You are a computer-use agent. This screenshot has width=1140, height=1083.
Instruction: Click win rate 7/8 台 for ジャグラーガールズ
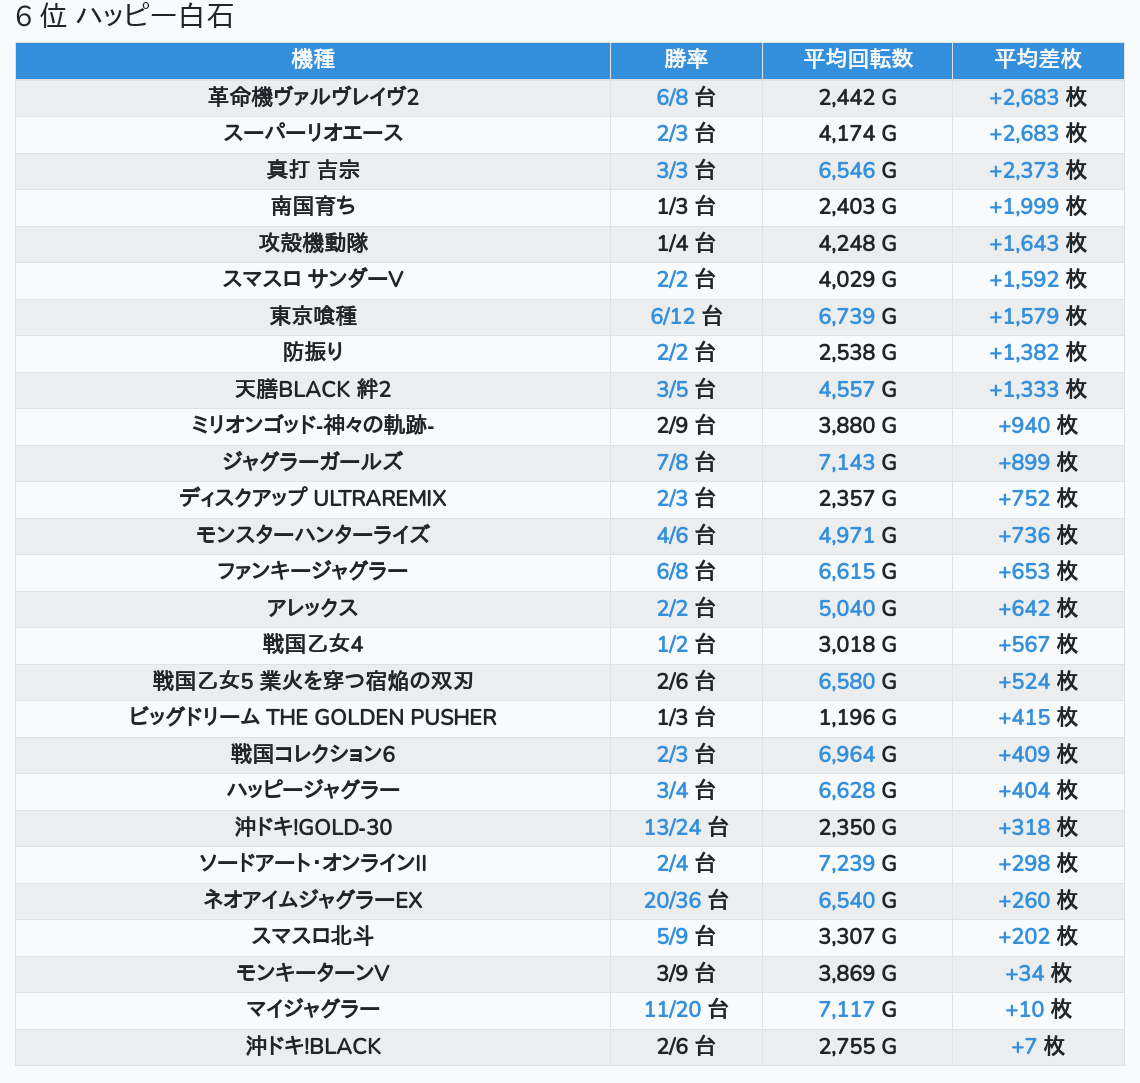[686, 462]
